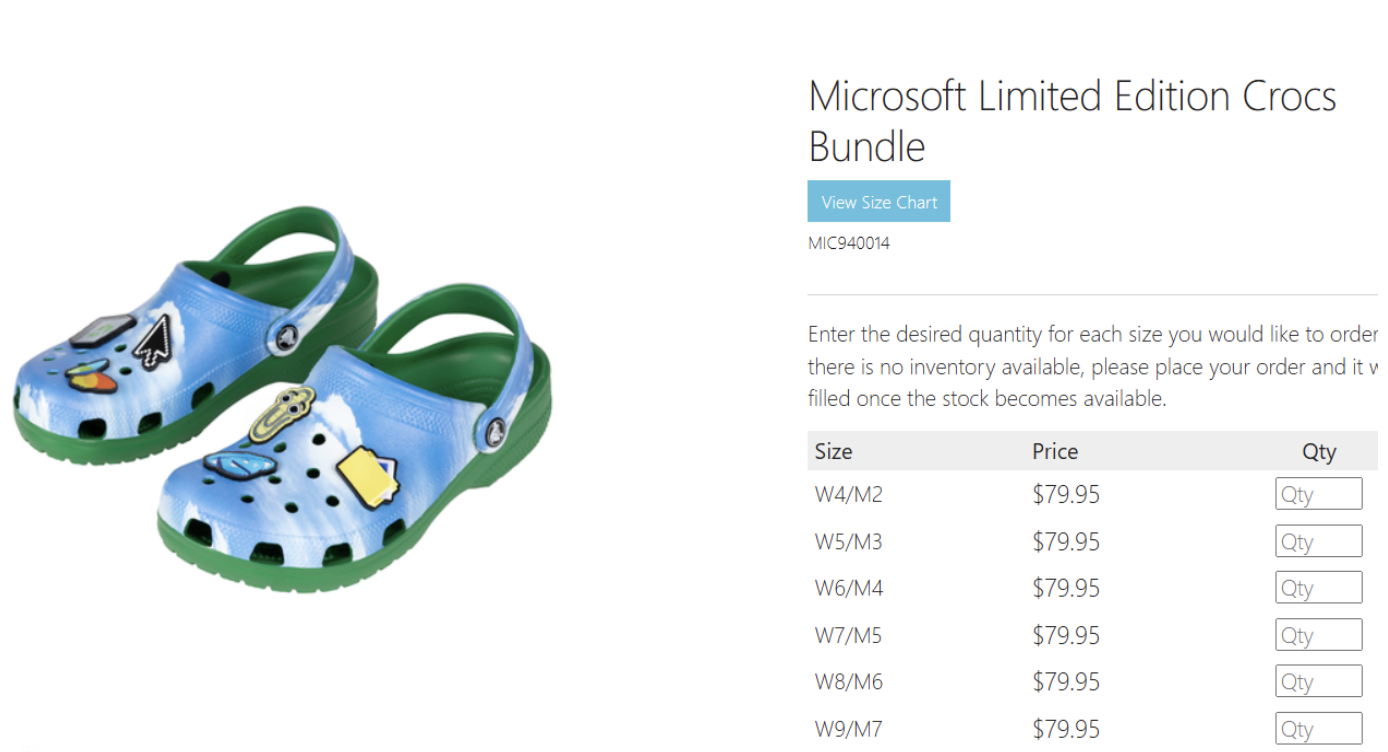The height and width of the screenshot is (752, 1388).
Task: Click the monitor-shaped charm on back shoe
Action: 101,330
